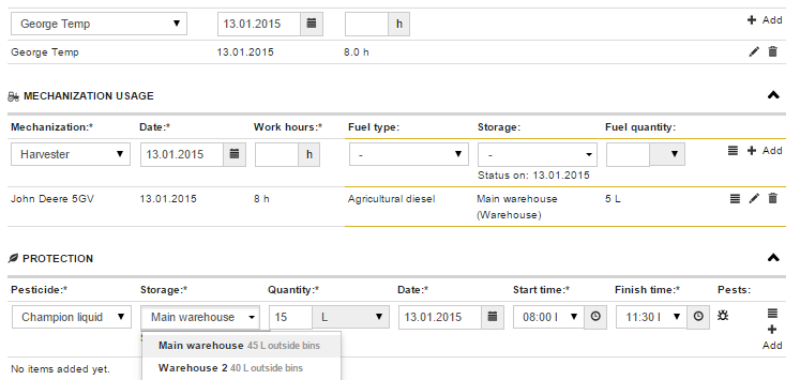The image size is (800, 380).
Task: Add the George Temp worker entry
Action: click(764, 20)
